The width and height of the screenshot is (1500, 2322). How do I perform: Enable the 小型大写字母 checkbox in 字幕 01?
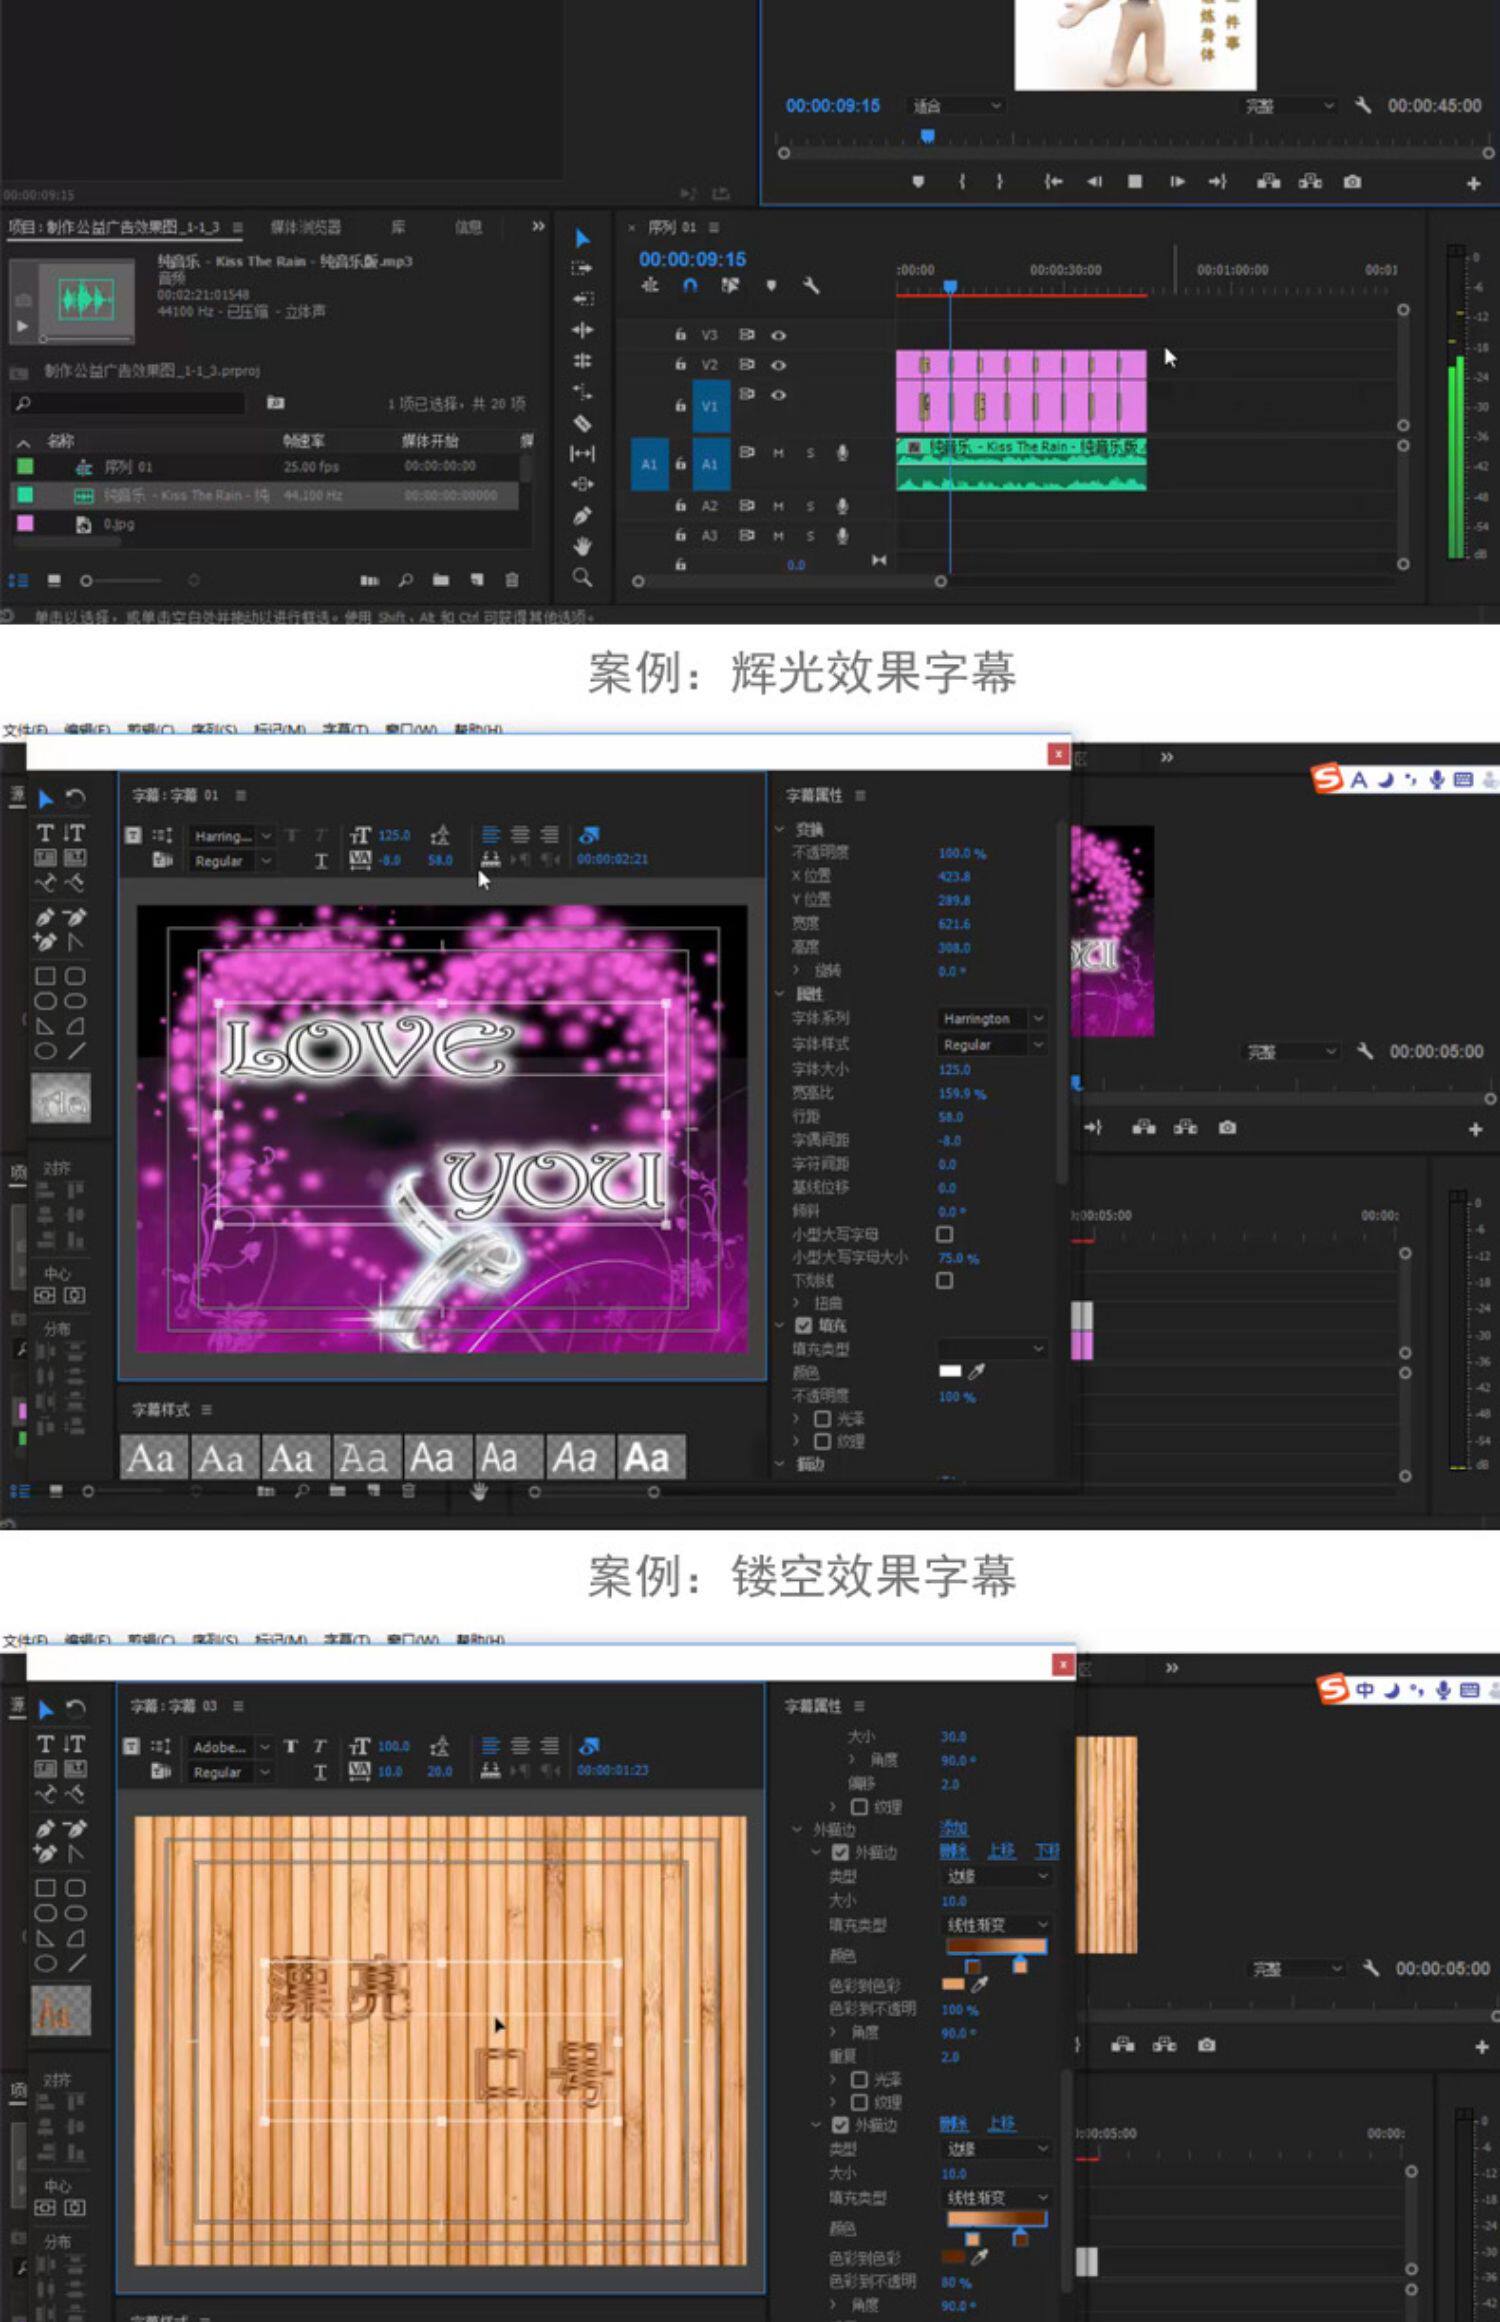(x=944, y=1234)
